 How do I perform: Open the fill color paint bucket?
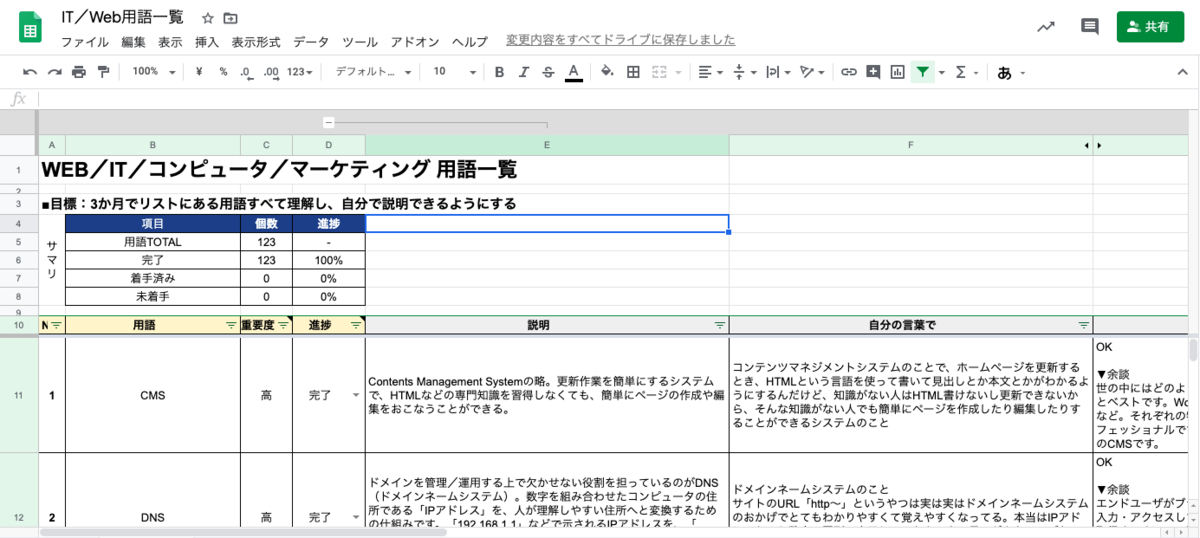[x=607, y=72]
